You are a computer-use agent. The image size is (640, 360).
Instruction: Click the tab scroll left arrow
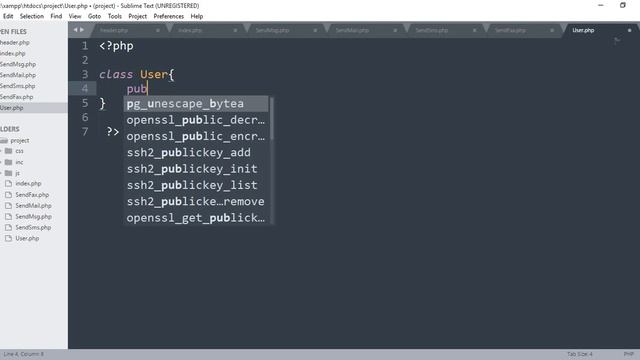click(76, 30)
